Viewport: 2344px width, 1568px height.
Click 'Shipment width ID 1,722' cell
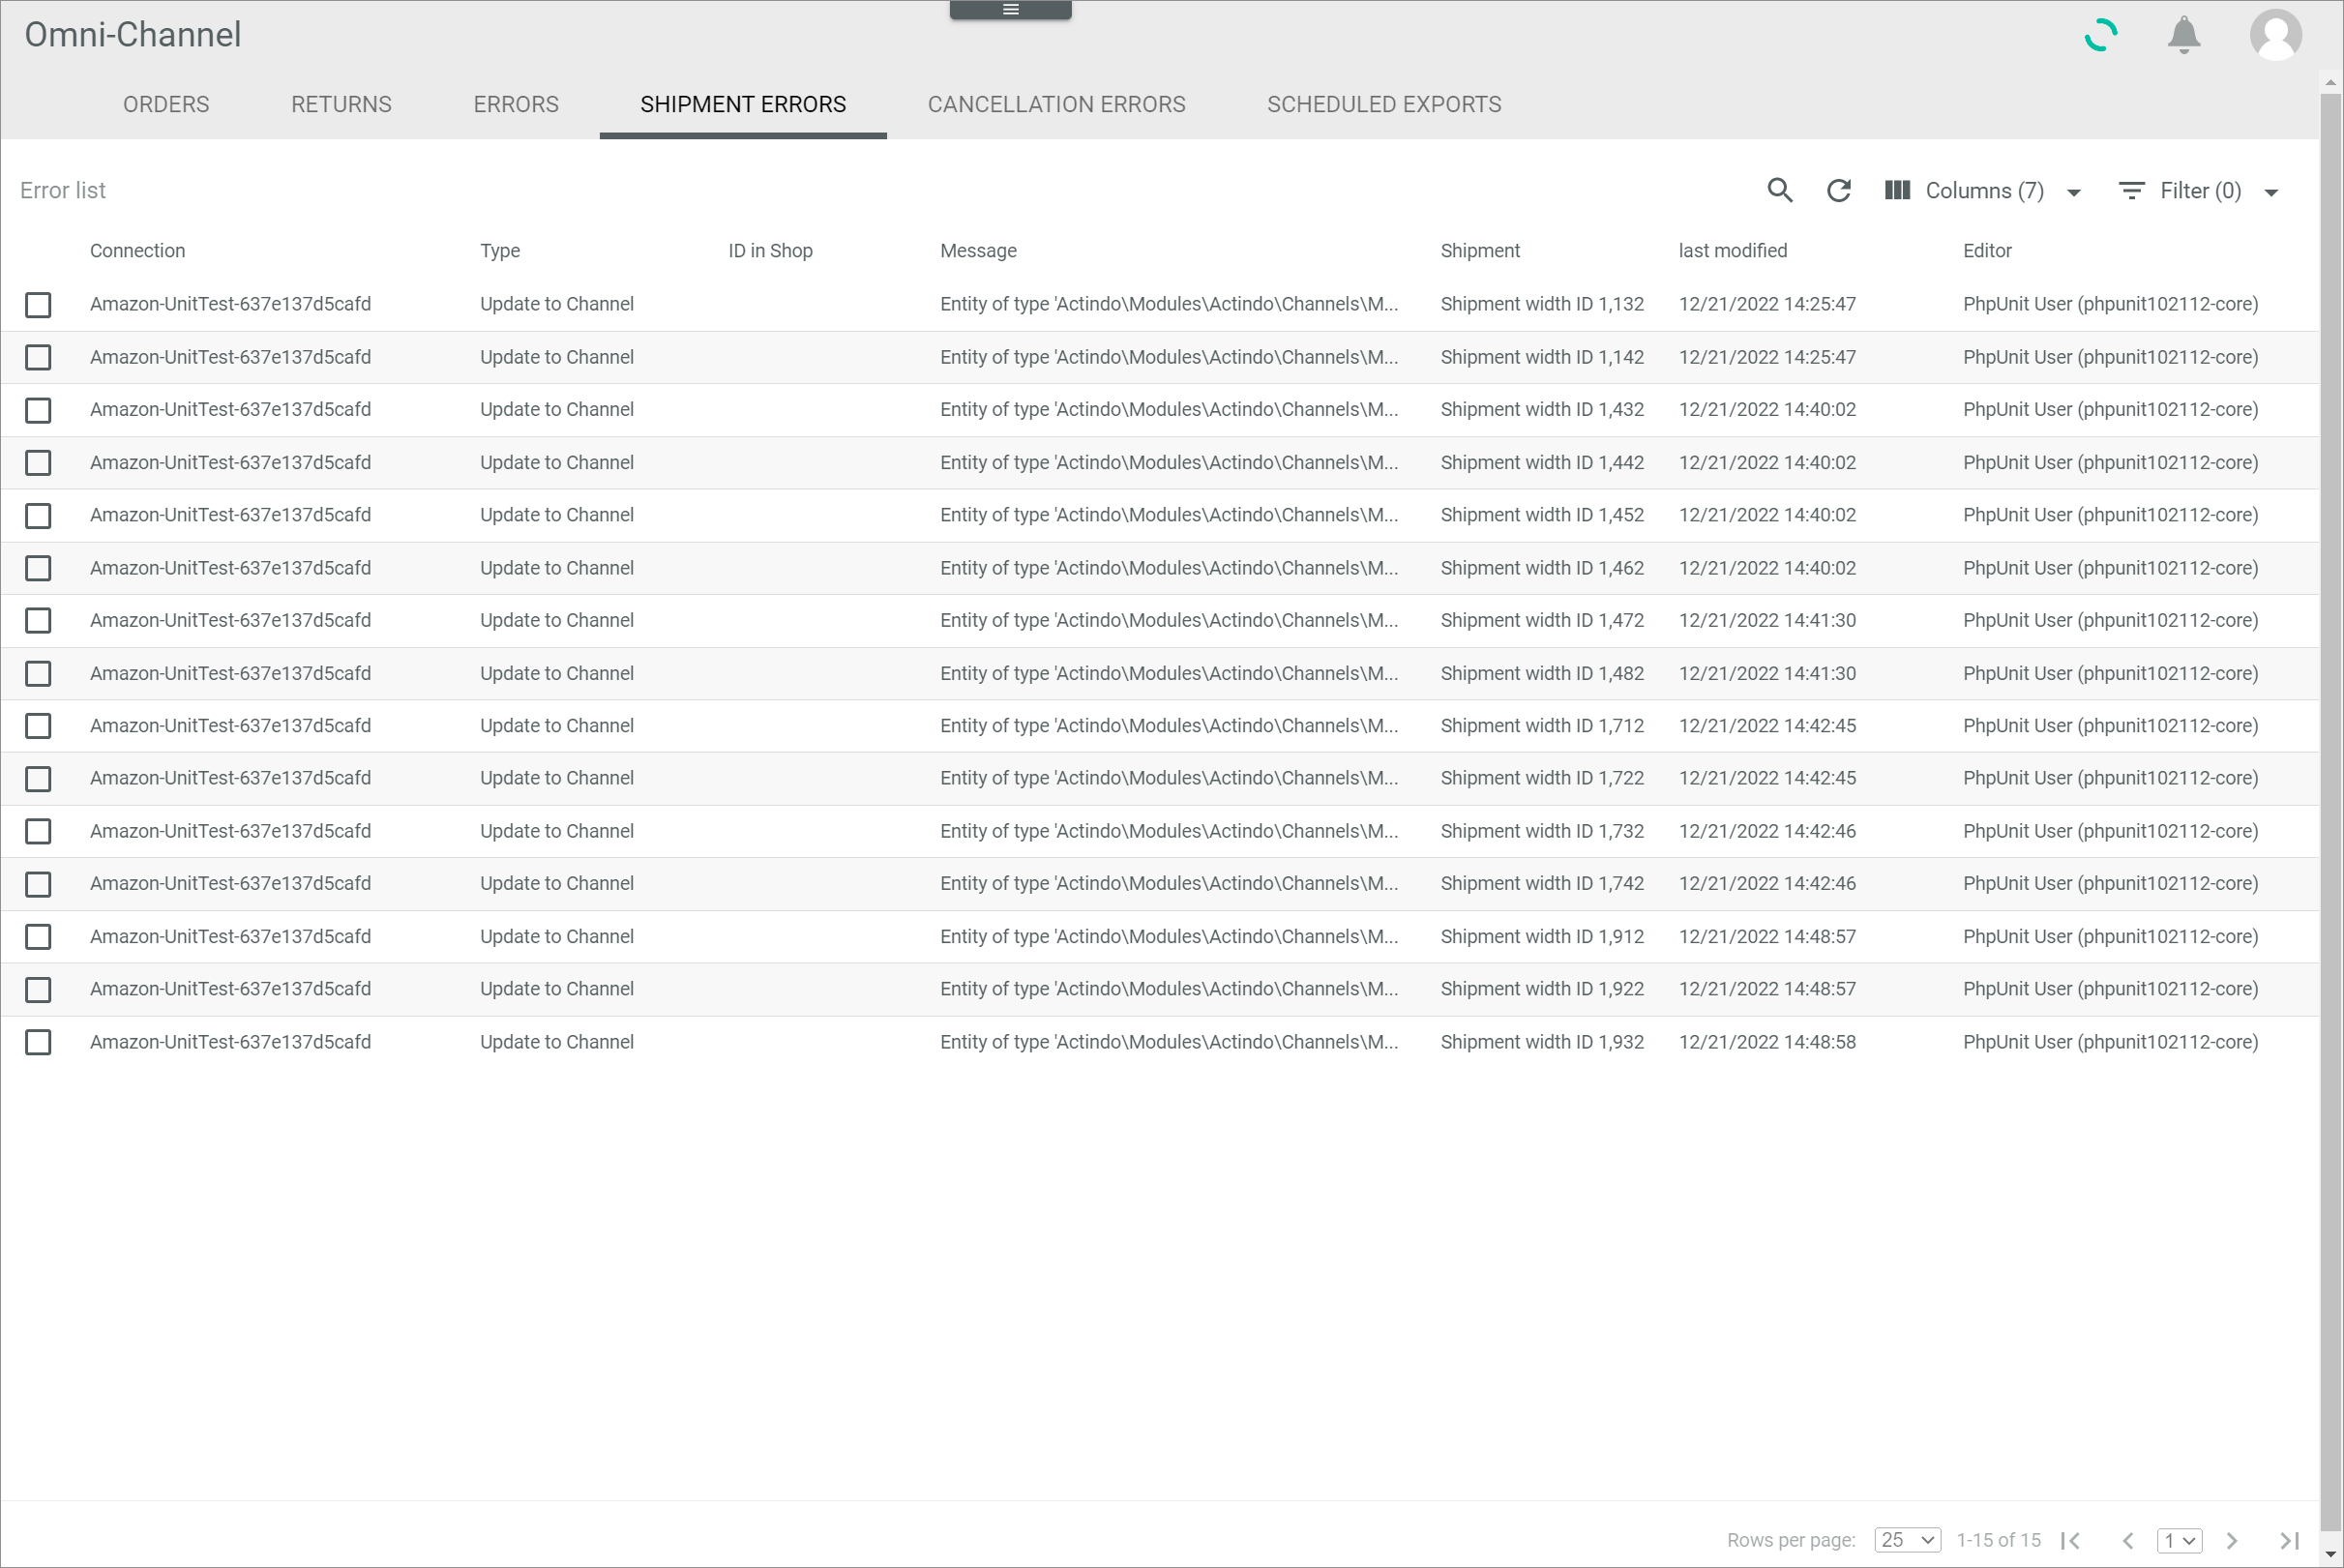(x=1541, y=778)
